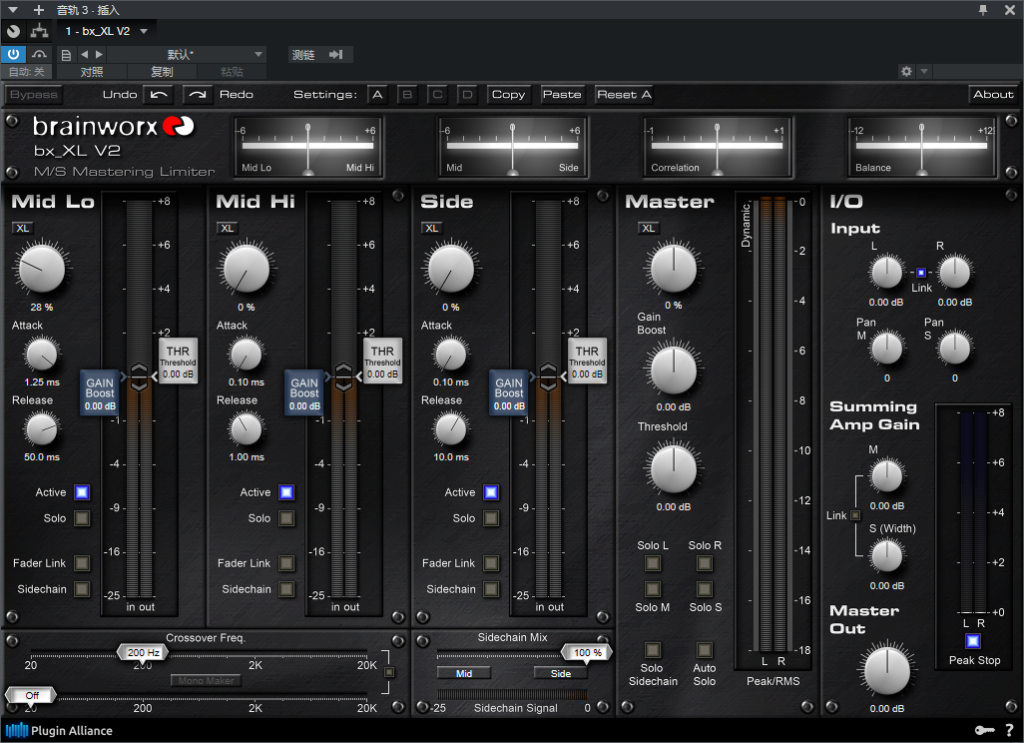
Task: Click the 200 Hz crossover slider handle
Action: click(x=143, y=652)
